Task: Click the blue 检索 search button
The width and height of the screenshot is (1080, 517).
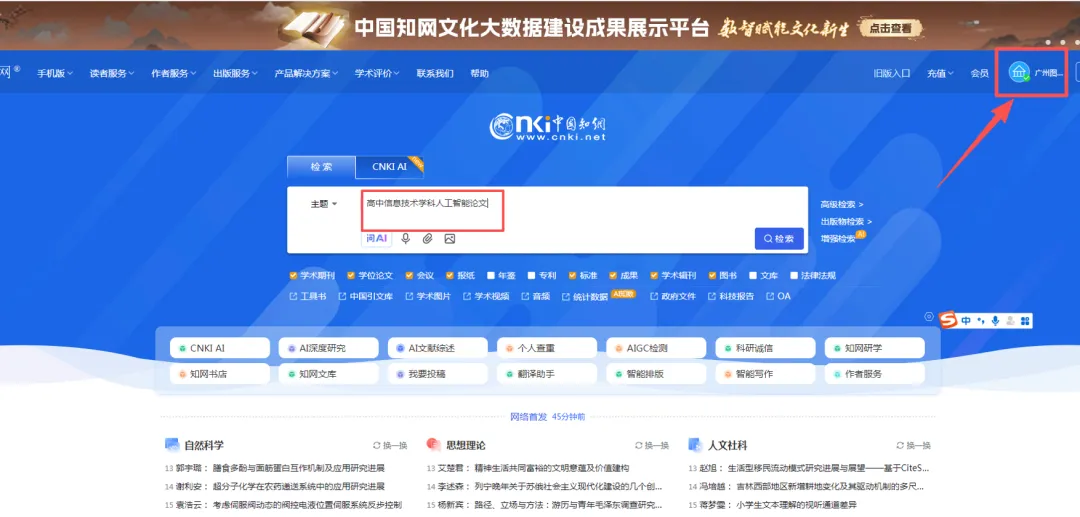Action: pos(779,239)
